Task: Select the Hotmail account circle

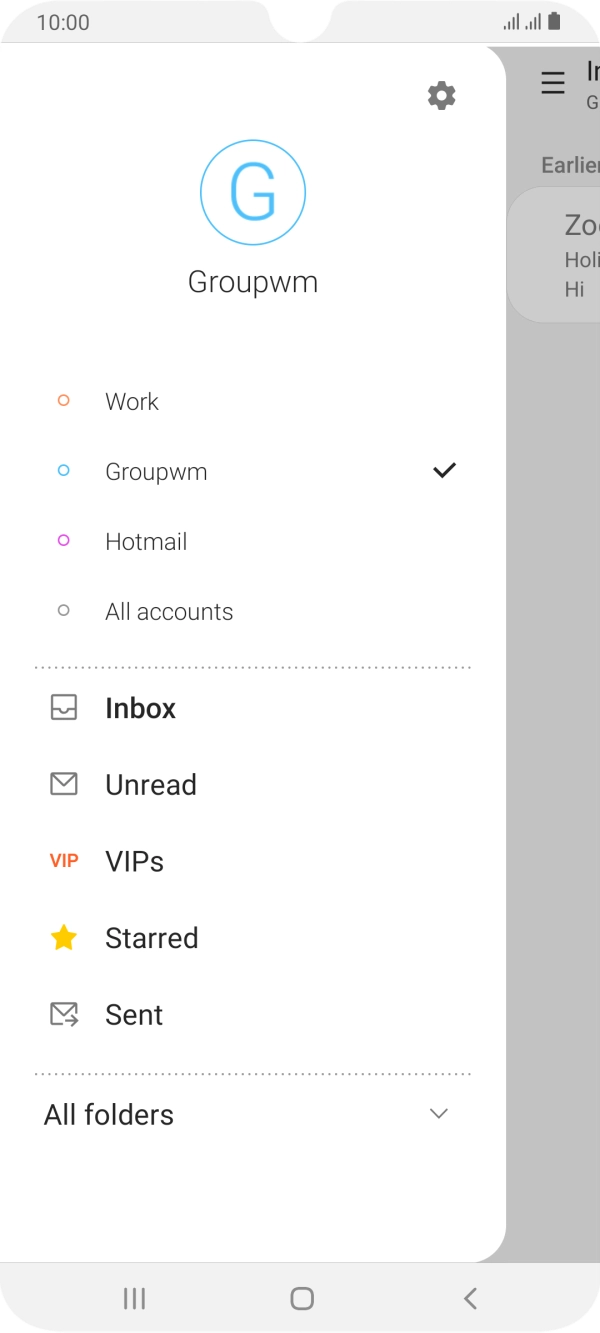Action: [x=63, y=540]
